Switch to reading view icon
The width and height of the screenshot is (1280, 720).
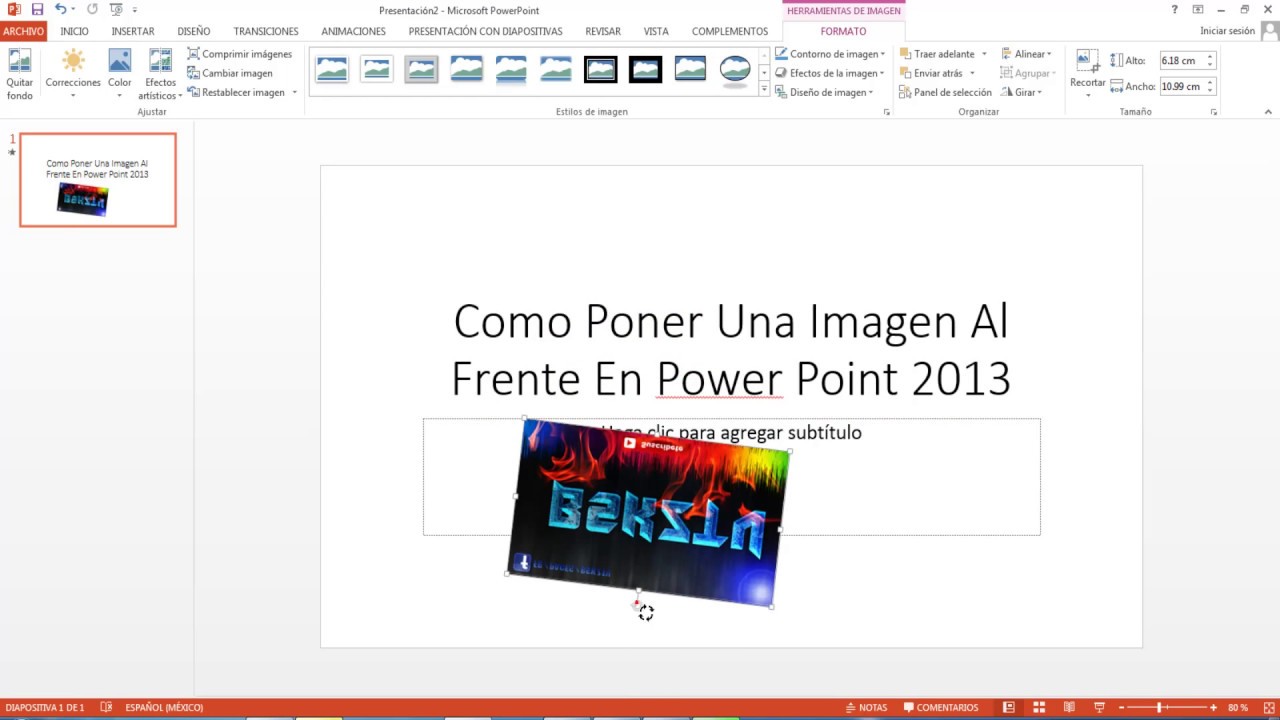coord(1069,708)
